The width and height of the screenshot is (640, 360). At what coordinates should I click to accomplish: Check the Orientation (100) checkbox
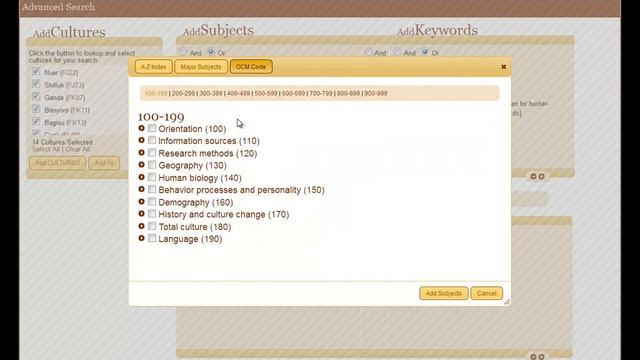[x=152, y=128]
